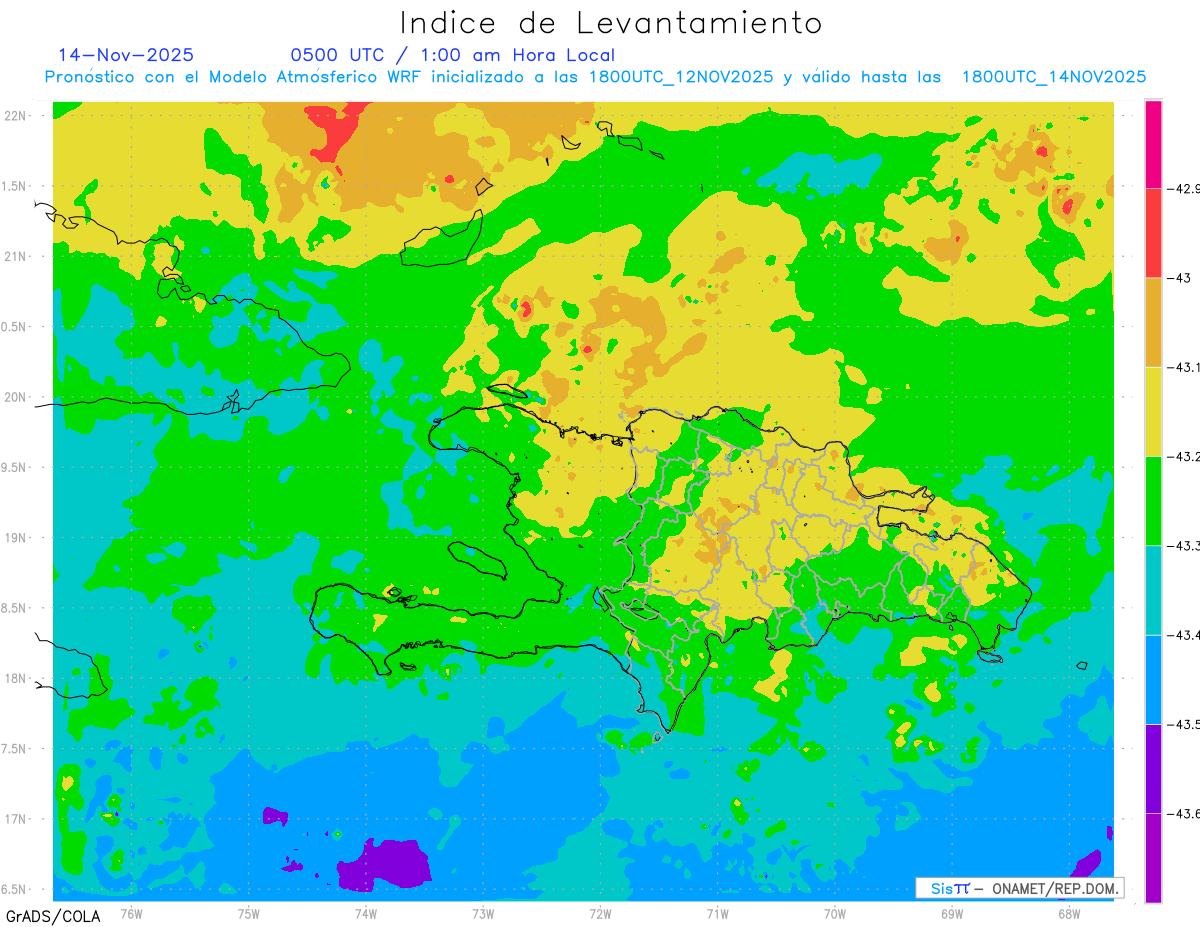Choose the green swatch between -43.2 and -43.3

click(1153, 500)
